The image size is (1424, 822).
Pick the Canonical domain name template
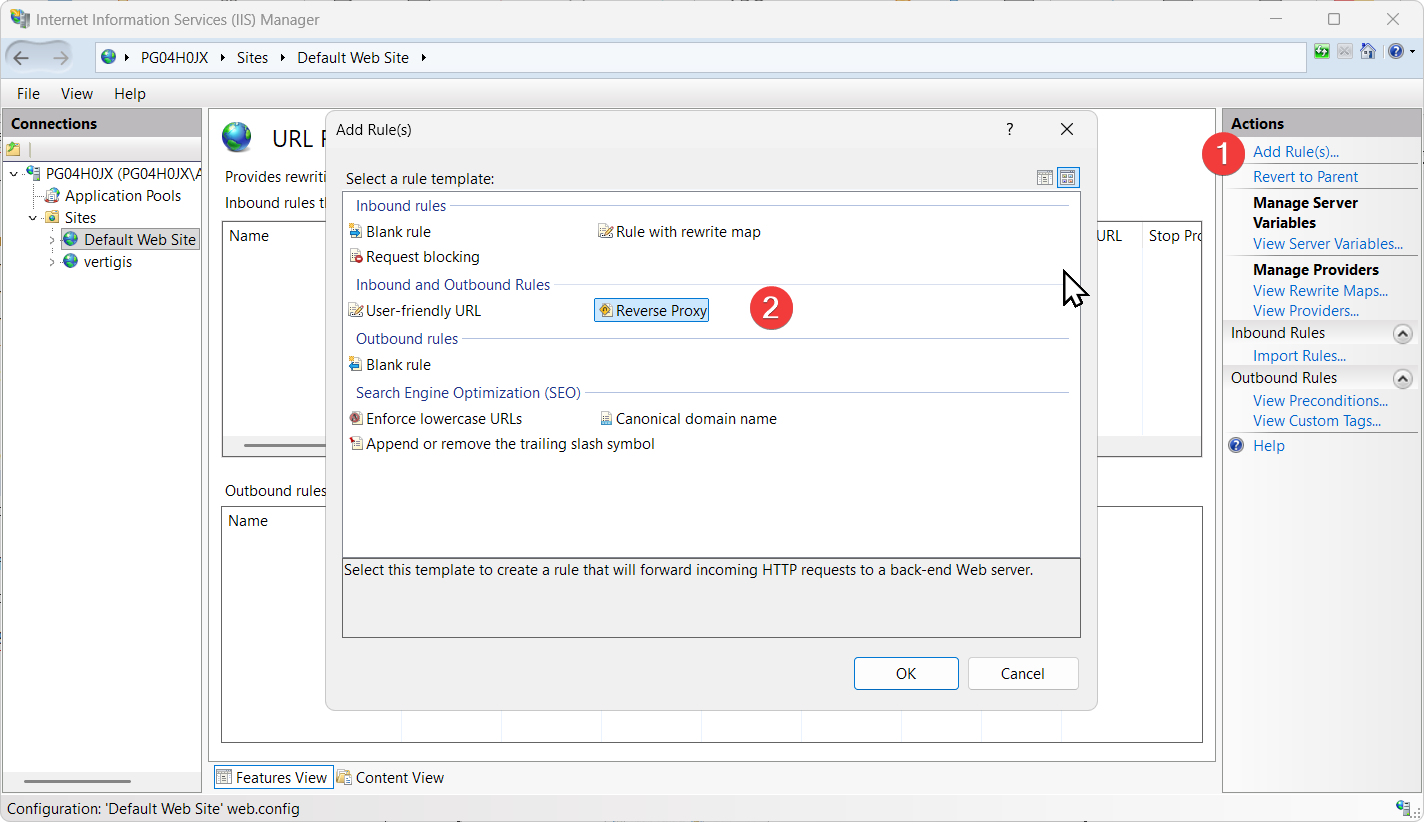click(x=688, y=419)
